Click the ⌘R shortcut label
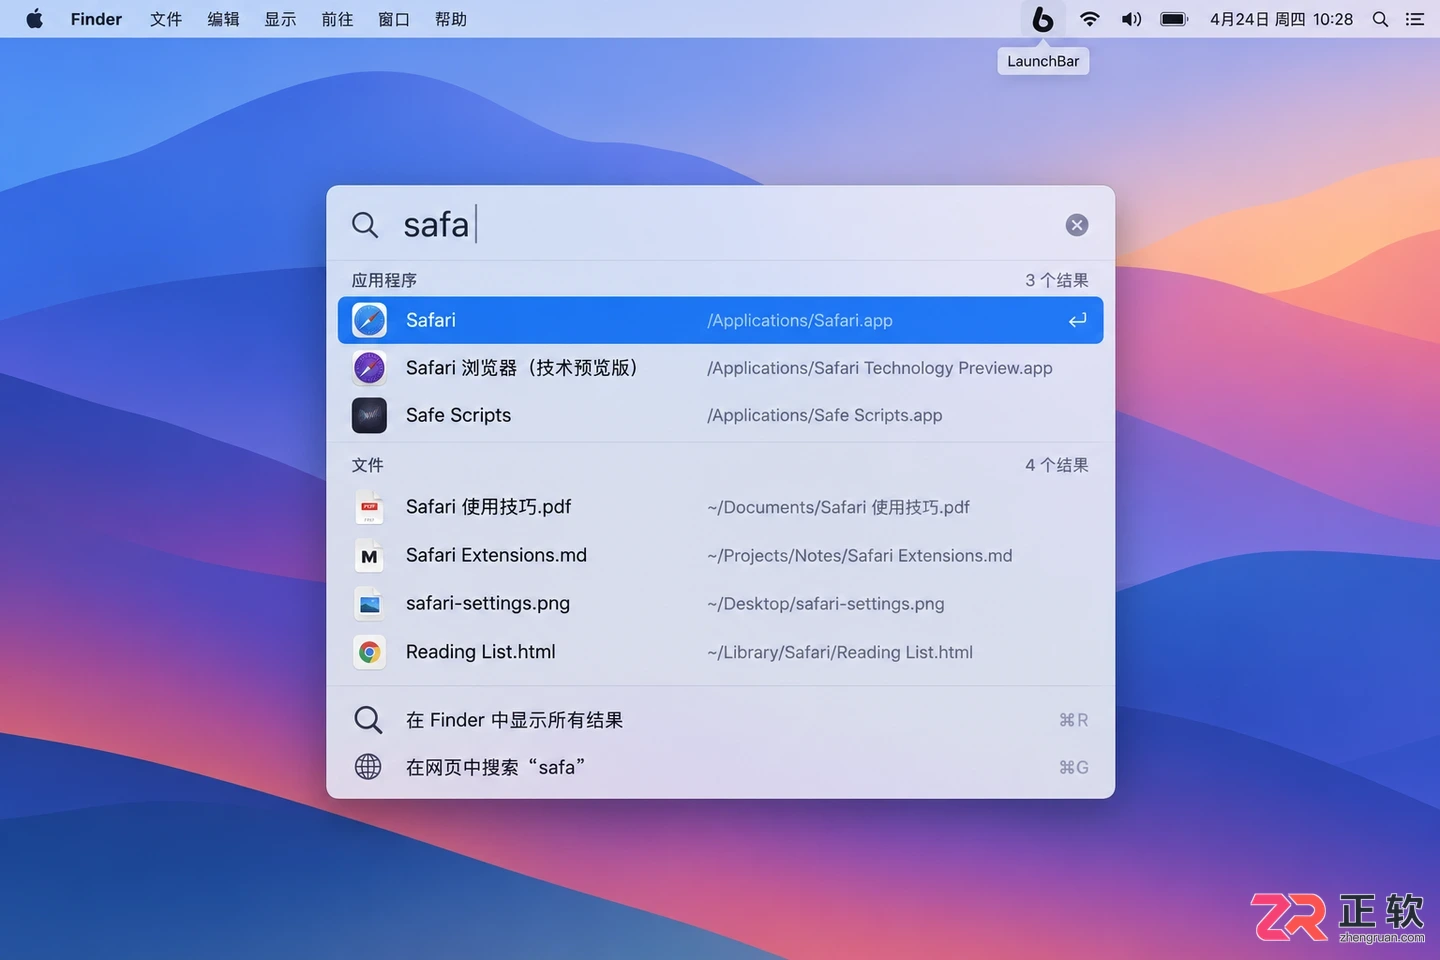The height and width of the screenshot is (960, 1440). [x=1074, y=720]
